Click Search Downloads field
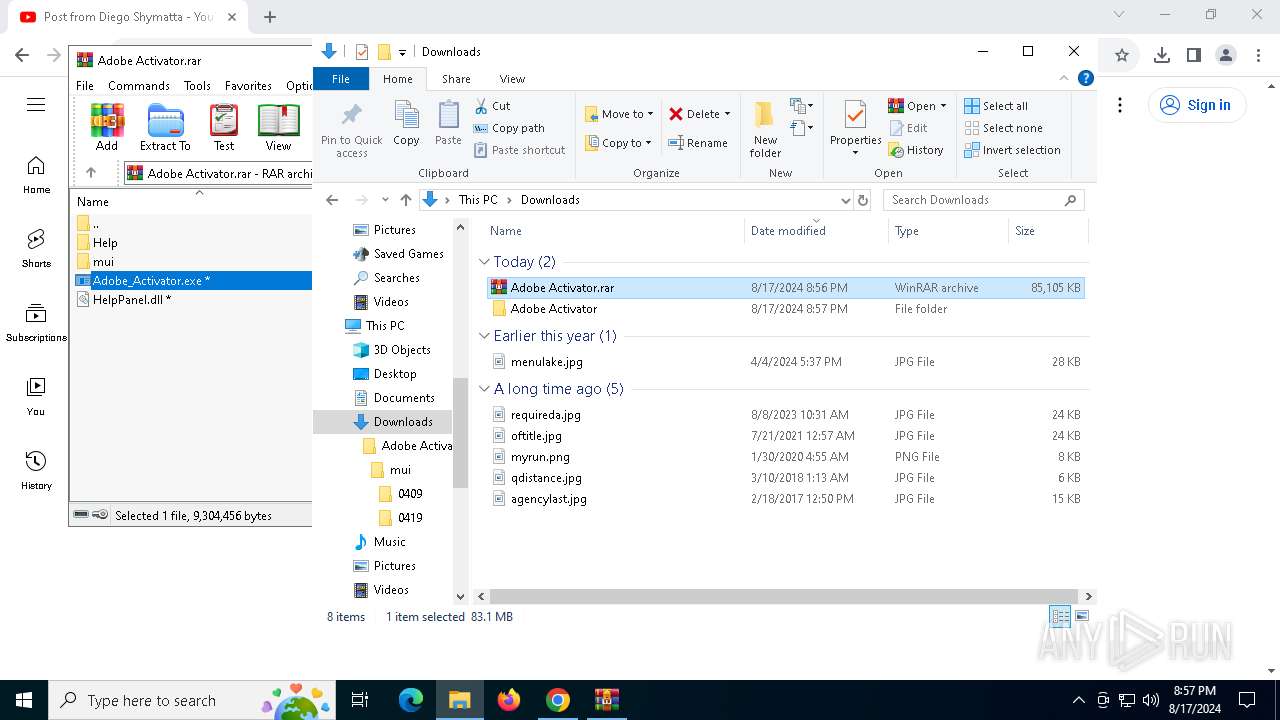The image size is (1280, 720). tap(983, 200)
